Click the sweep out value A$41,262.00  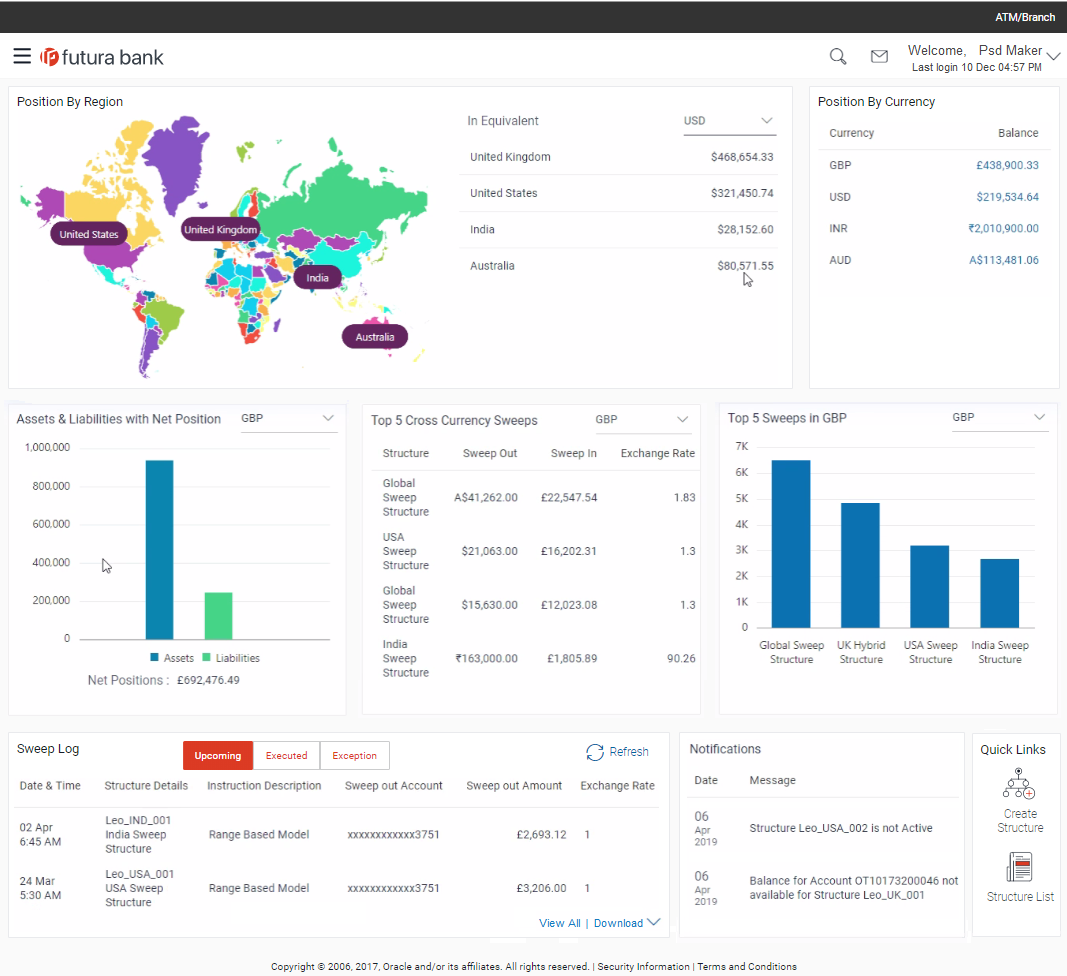pyautogui.click(x=486, y=498)
